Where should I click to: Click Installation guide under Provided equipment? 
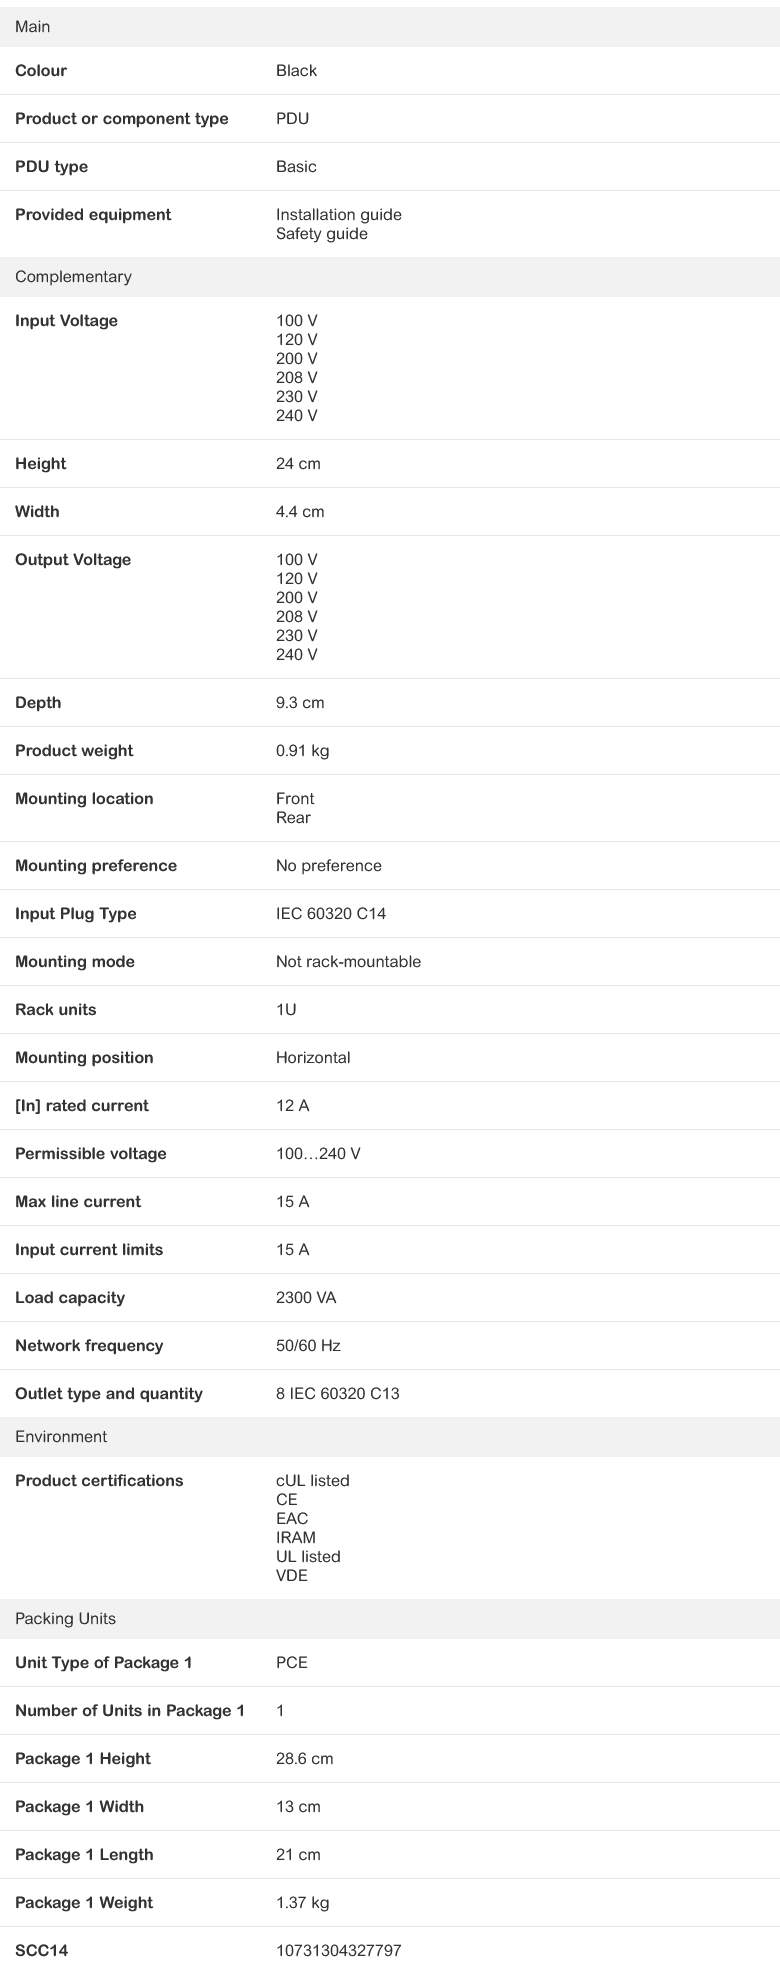[338, 215]
